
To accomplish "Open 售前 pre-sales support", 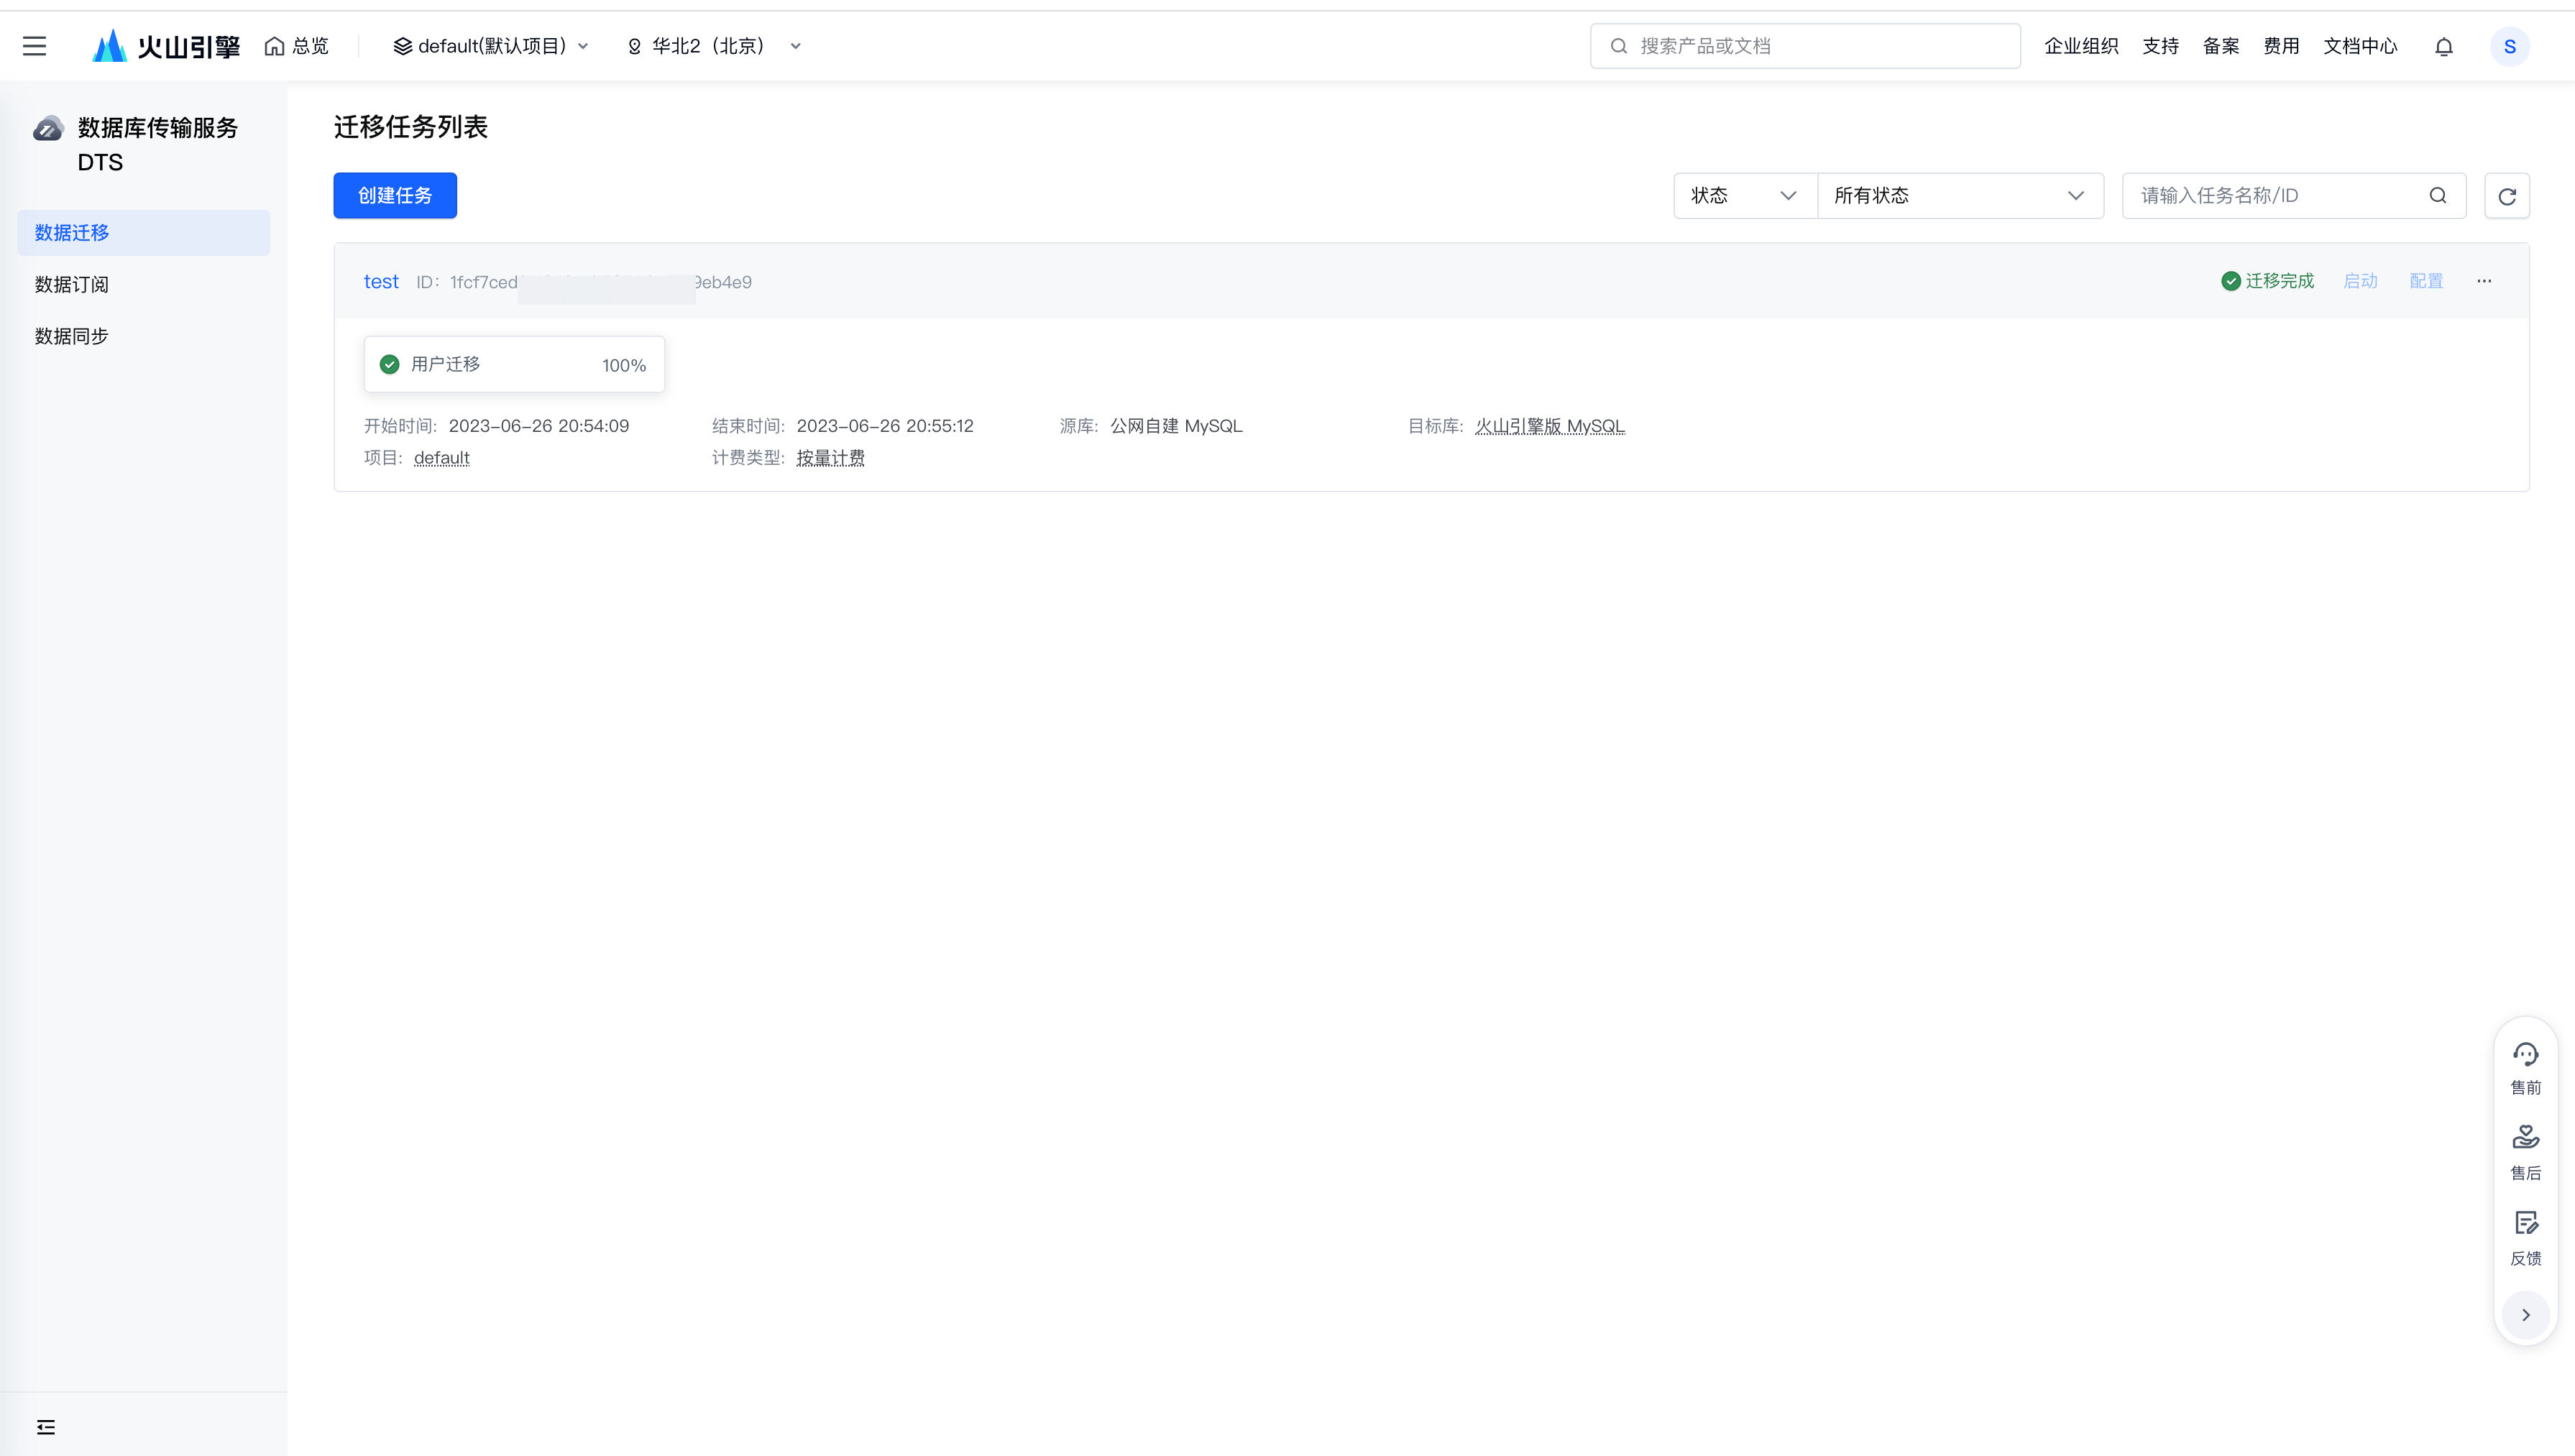I will coord(2526,1068).
